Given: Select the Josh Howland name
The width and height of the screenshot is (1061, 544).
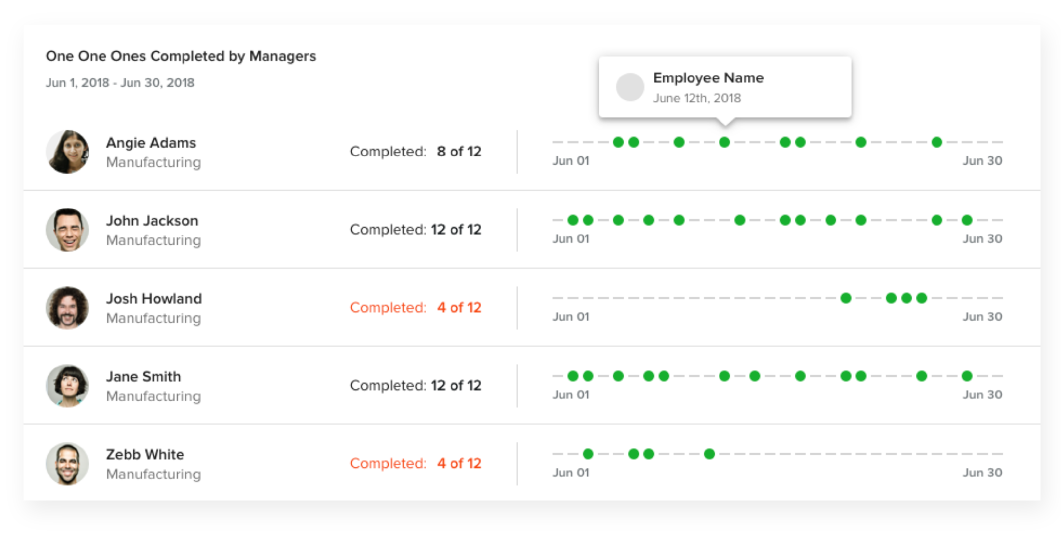Looking at the screenshot, I should (x=154, y=299).
